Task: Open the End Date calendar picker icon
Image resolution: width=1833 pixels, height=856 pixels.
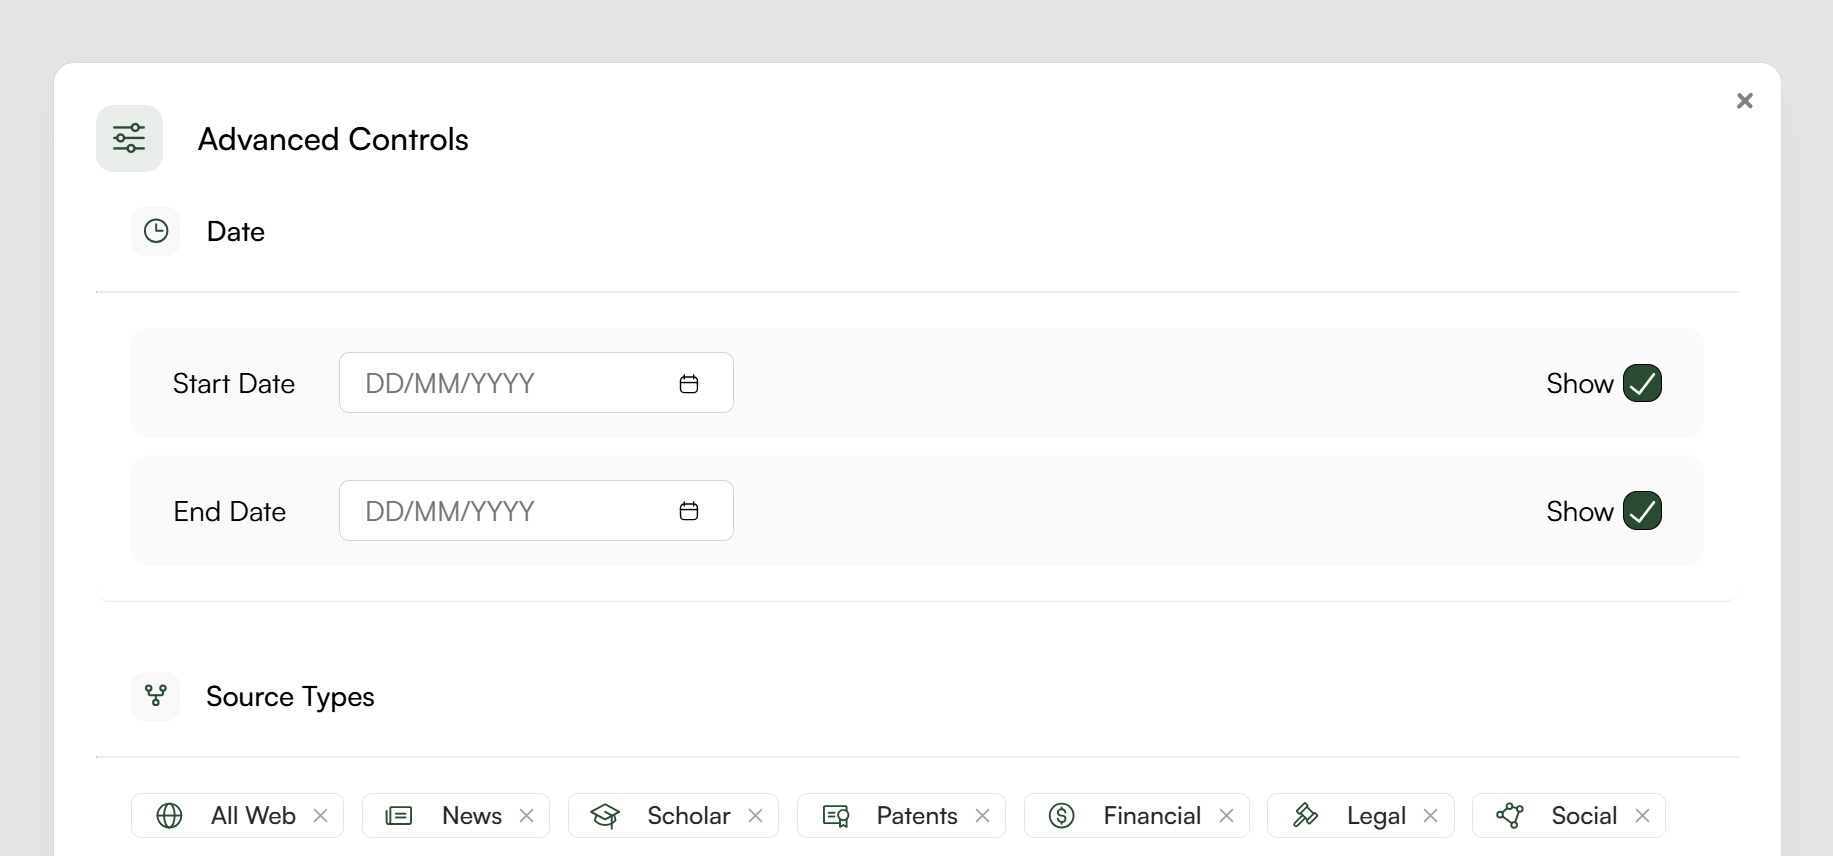Action: pyautogui.click(x=689, y=511)
